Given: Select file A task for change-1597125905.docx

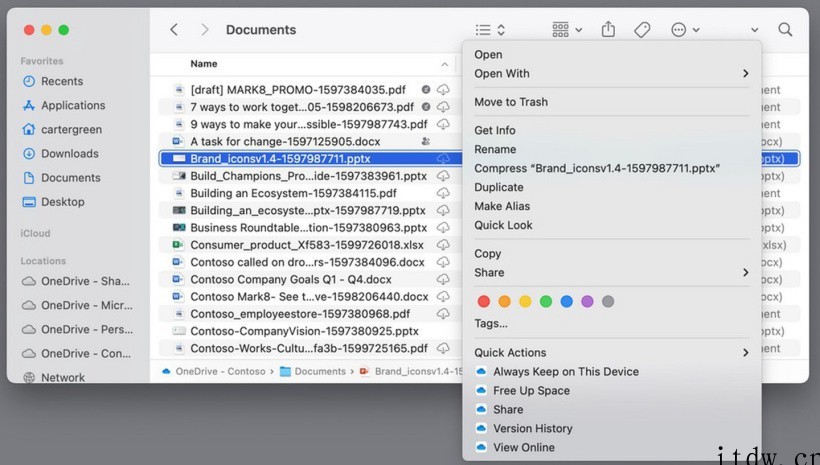Looking at the screenshot, I should pyautogui.click(x=285, y=141).
